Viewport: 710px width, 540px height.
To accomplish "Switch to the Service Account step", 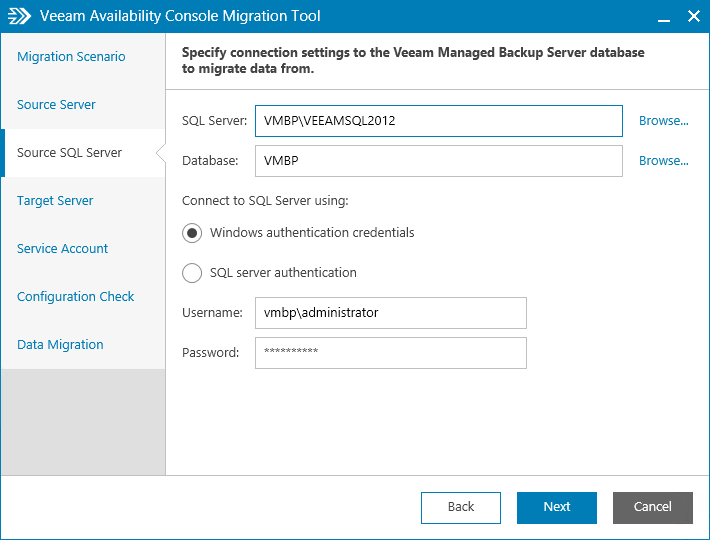I will tap(62, 249).
